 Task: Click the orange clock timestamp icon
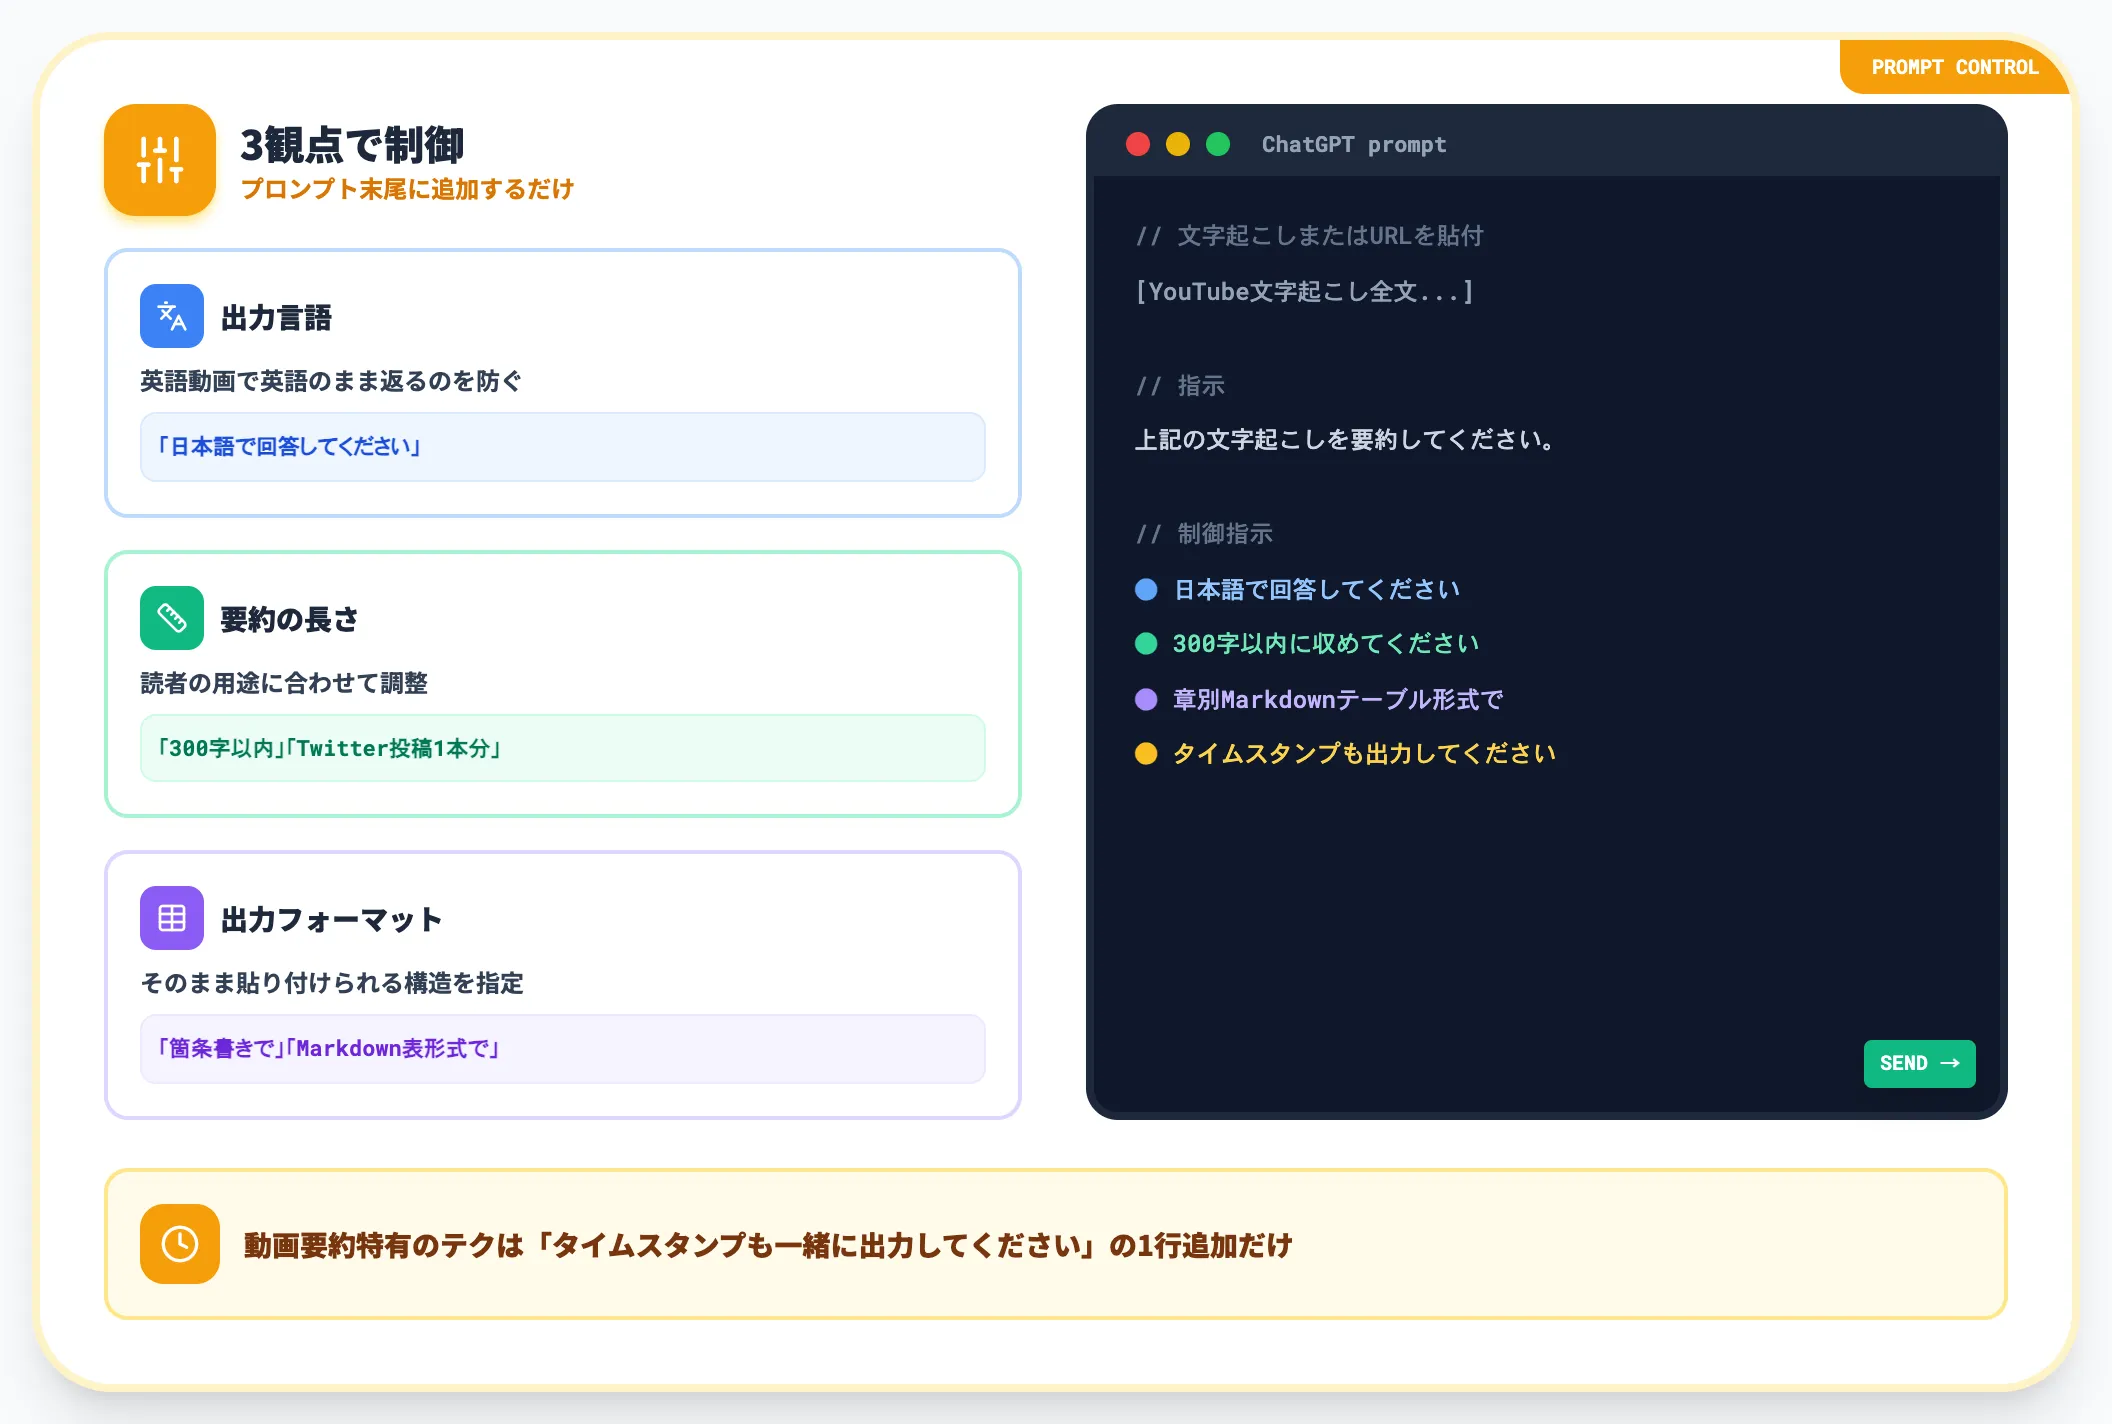coord(180,1244)
